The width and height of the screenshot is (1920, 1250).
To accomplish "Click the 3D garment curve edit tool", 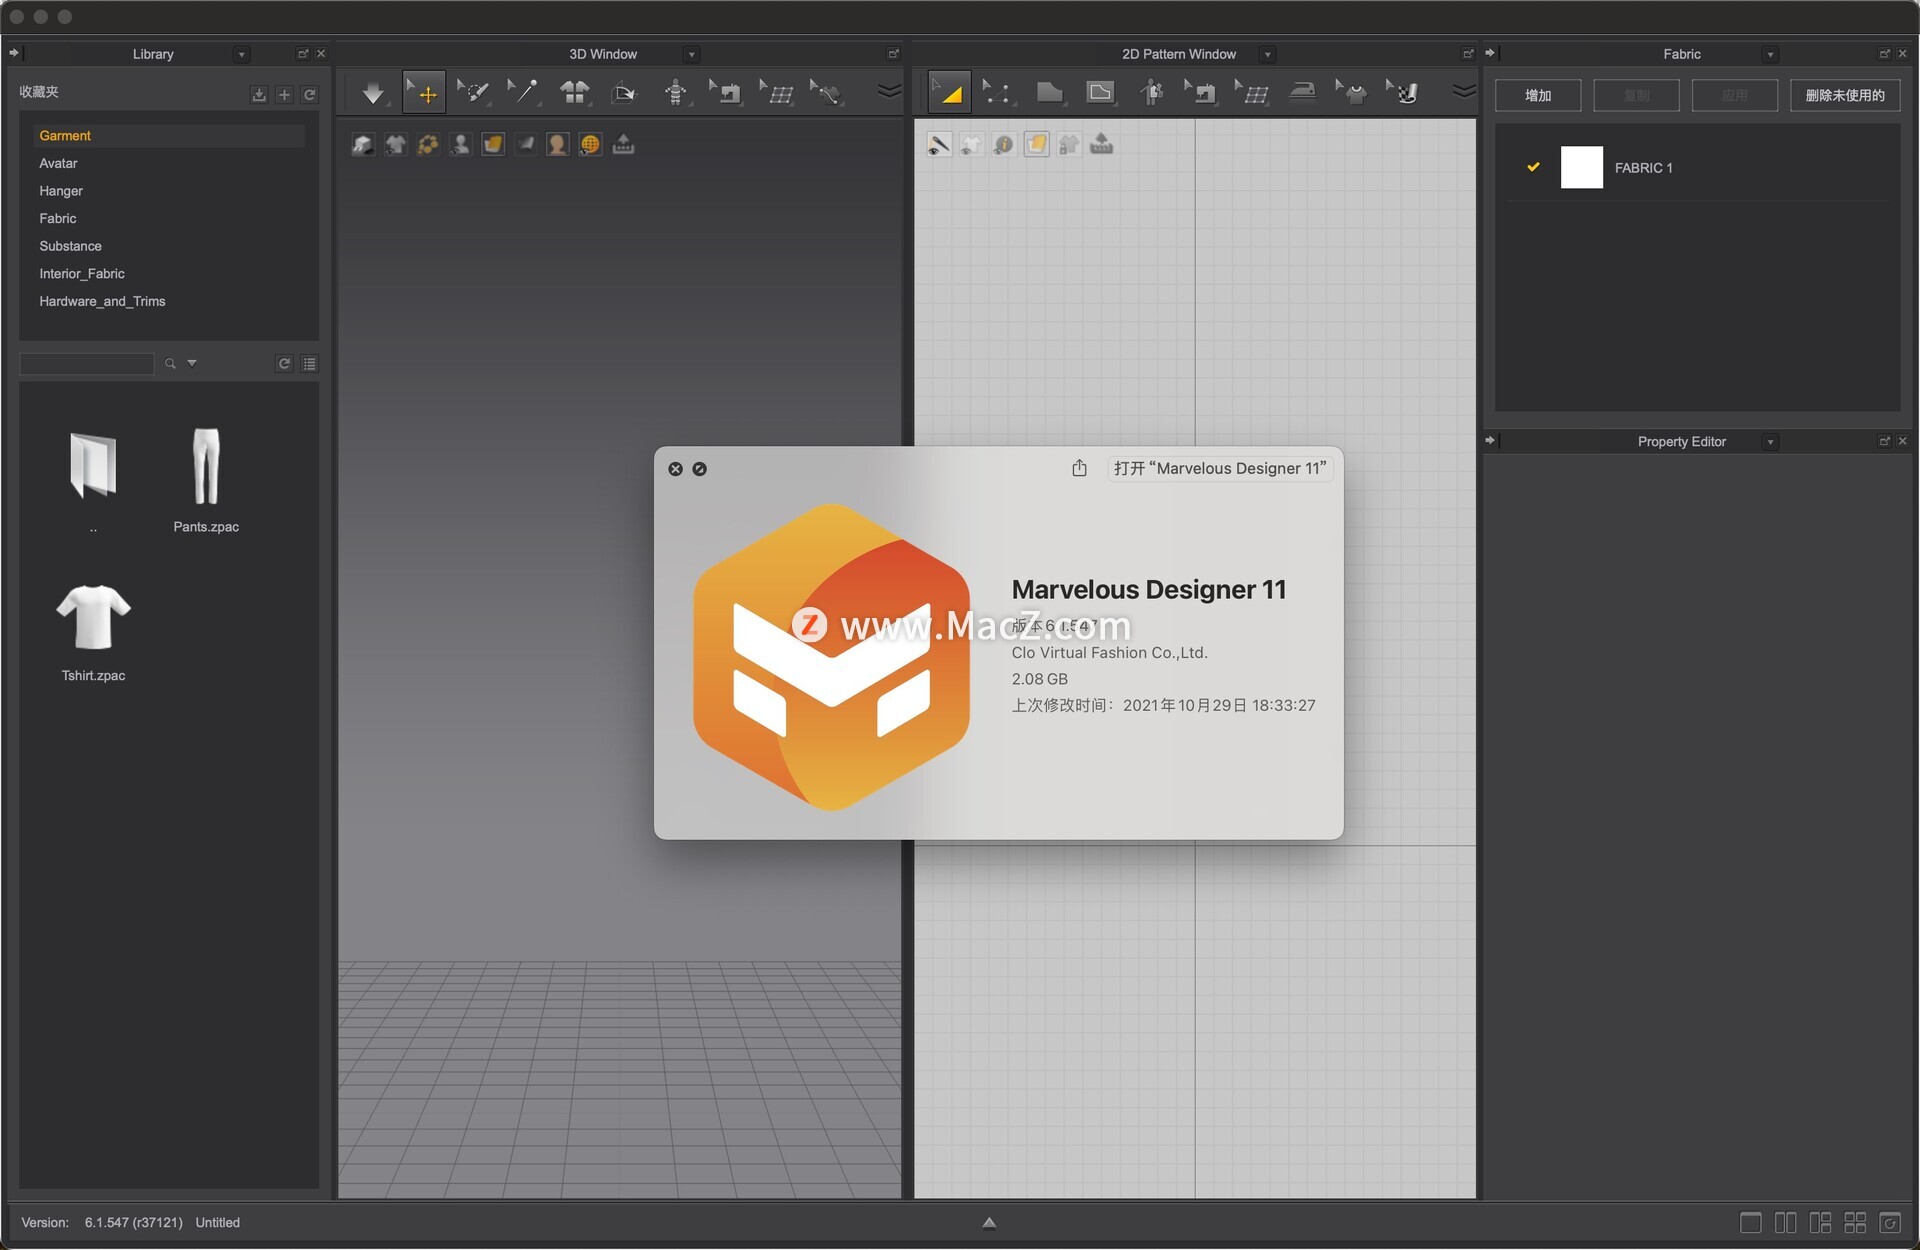I will coord(826,92).
